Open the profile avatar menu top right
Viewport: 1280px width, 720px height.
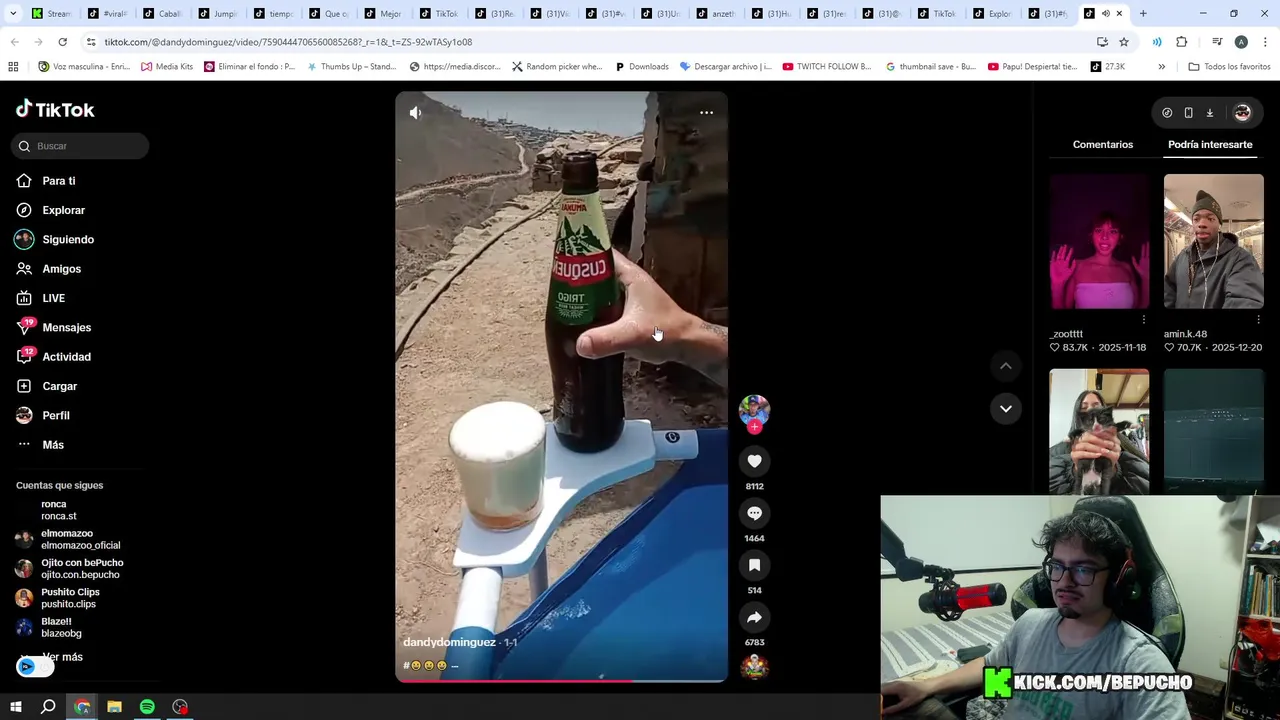[1242, 113]
